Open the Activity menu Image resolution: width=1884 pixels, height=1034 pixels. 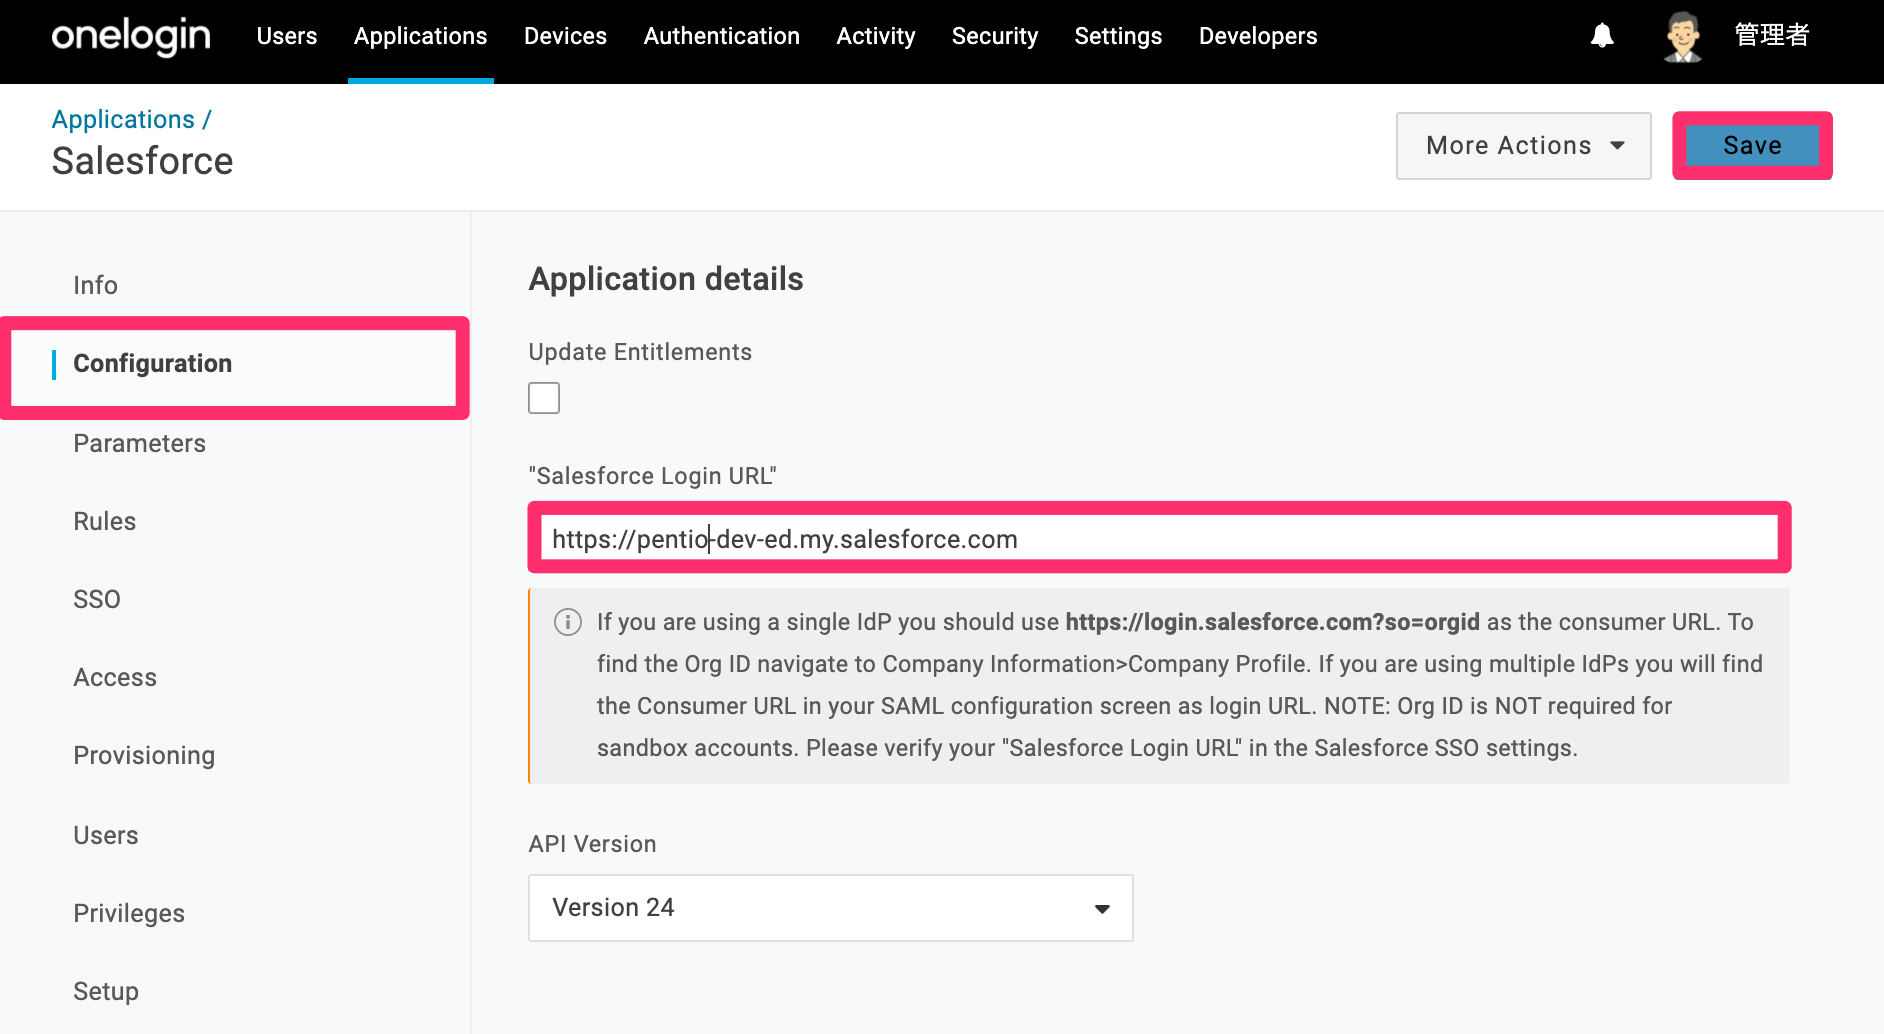tap(875, 36)
